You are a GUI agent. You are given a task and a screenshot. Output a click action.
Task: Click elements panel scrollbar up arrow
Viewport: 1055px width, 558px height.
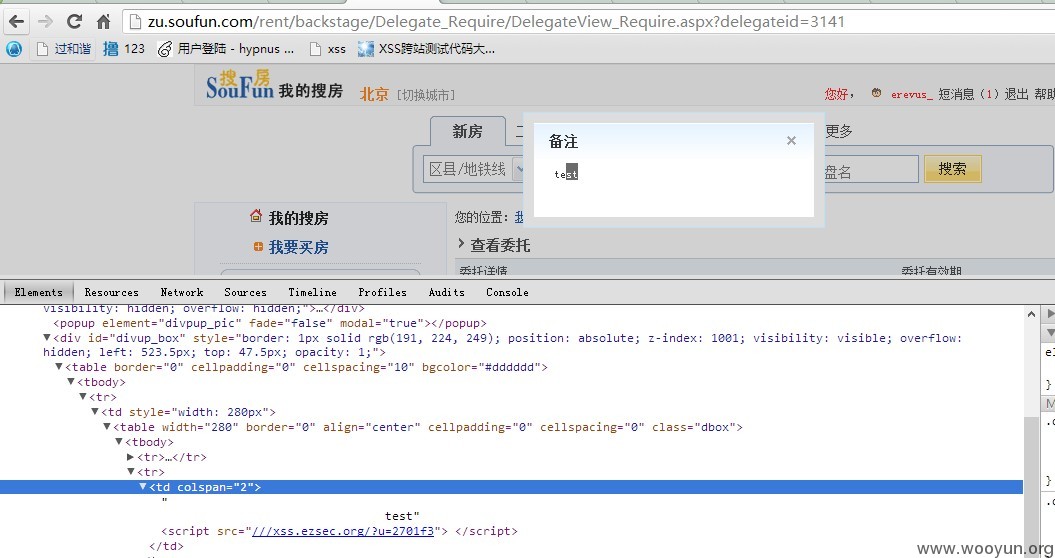[1031, 314]
